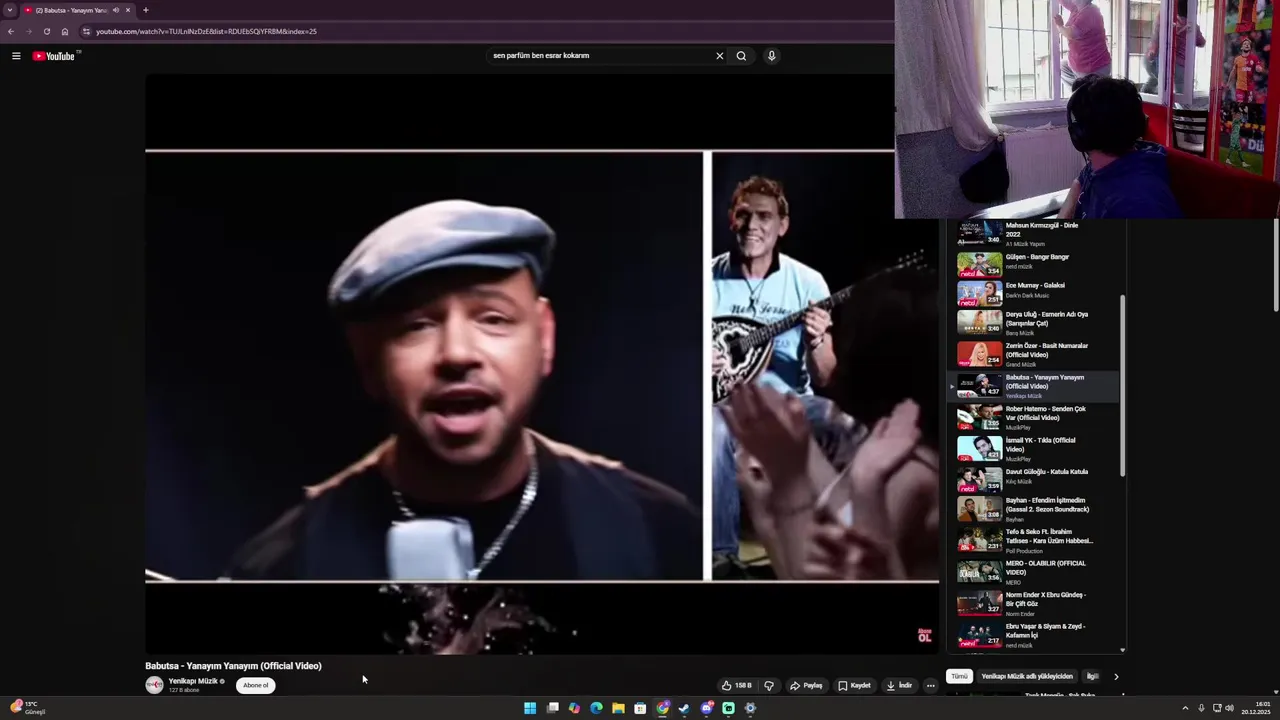Viewport: 1280px width, 720px height.
Task: Dislike the video
Action: tap(769, 686)
